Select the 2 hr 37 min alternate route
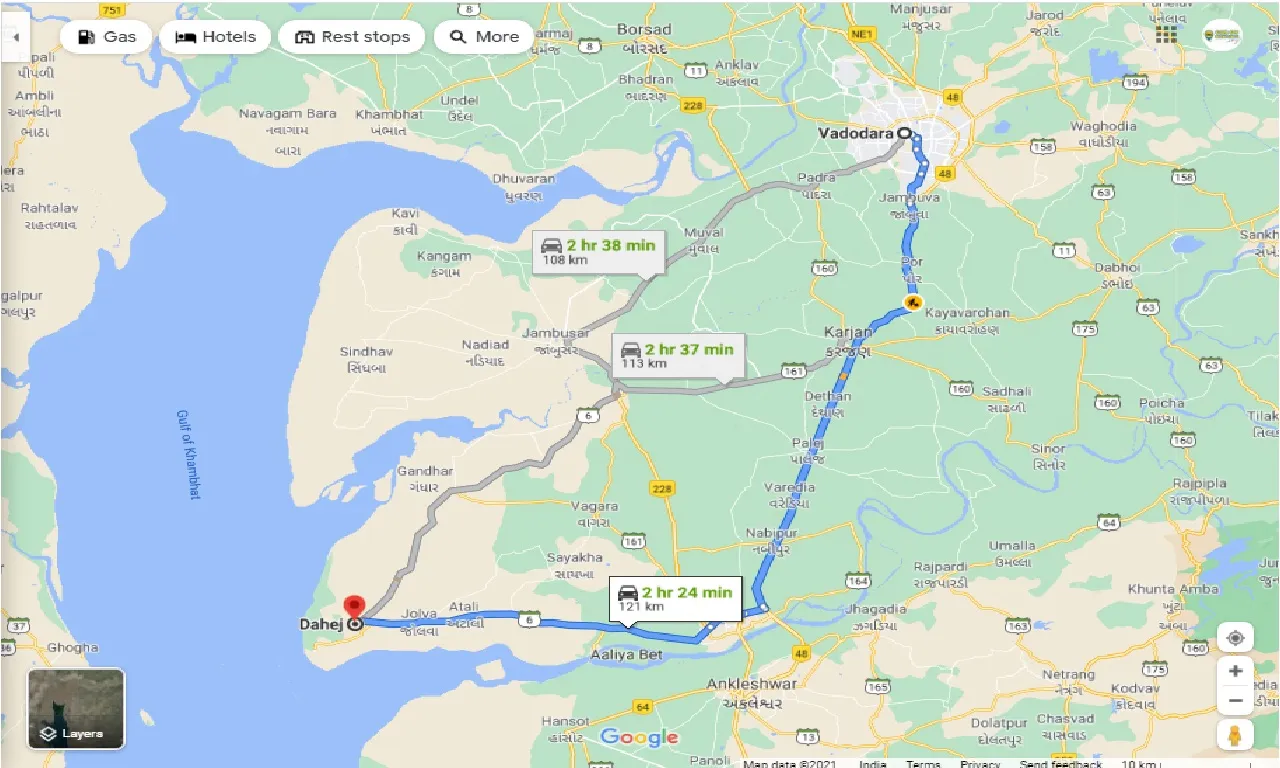This screenshot has height=768, width=1280. pyautogui.click(x=676, y=355)
